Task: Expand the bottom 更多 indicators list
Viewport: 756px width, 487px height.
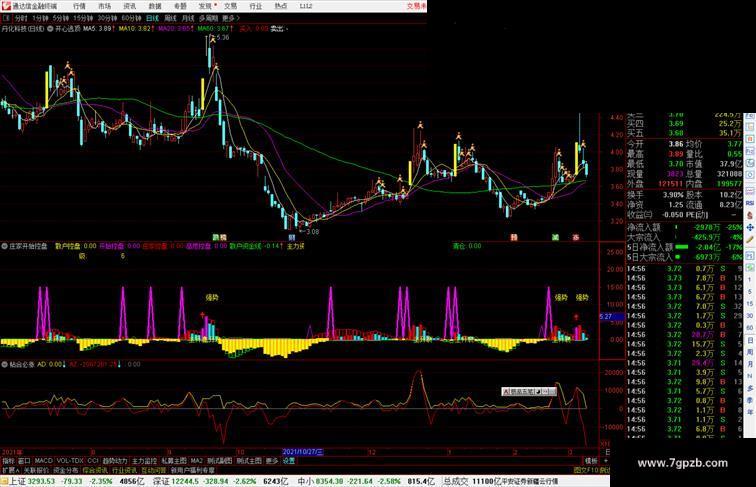Action: (272, 461)
